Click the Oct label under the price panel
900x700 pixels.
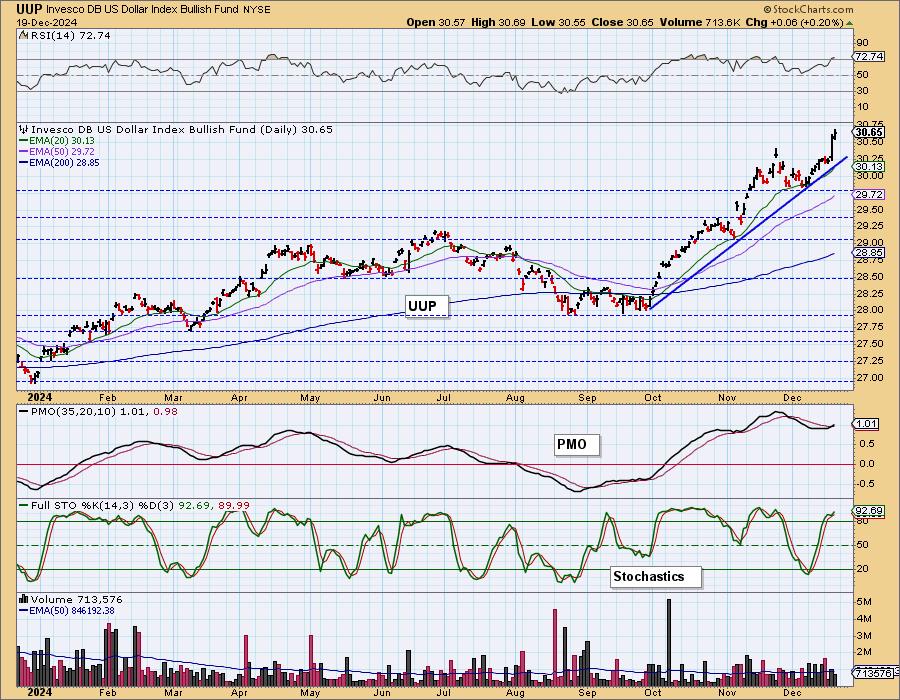coord(653,398)
